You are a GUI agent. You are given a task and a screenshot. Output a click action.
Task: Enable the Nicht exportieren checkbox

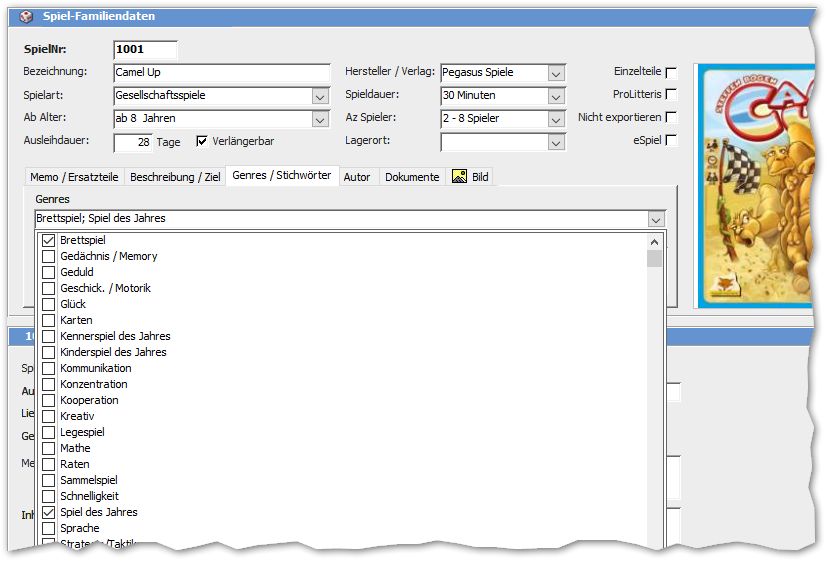tap(671, 117)
